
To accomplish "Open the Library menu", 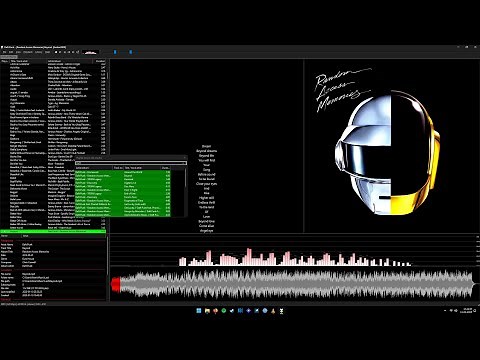I will click(x=38, y=52).
